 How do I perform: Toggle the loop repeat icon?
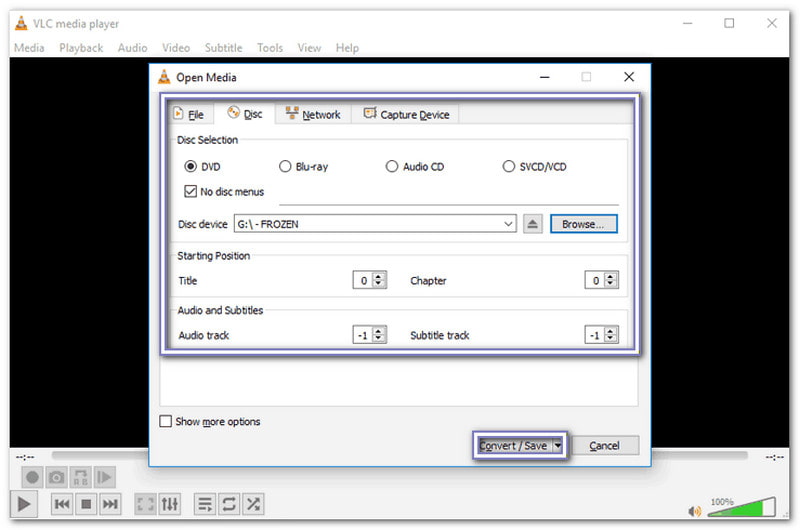(229, 504)
